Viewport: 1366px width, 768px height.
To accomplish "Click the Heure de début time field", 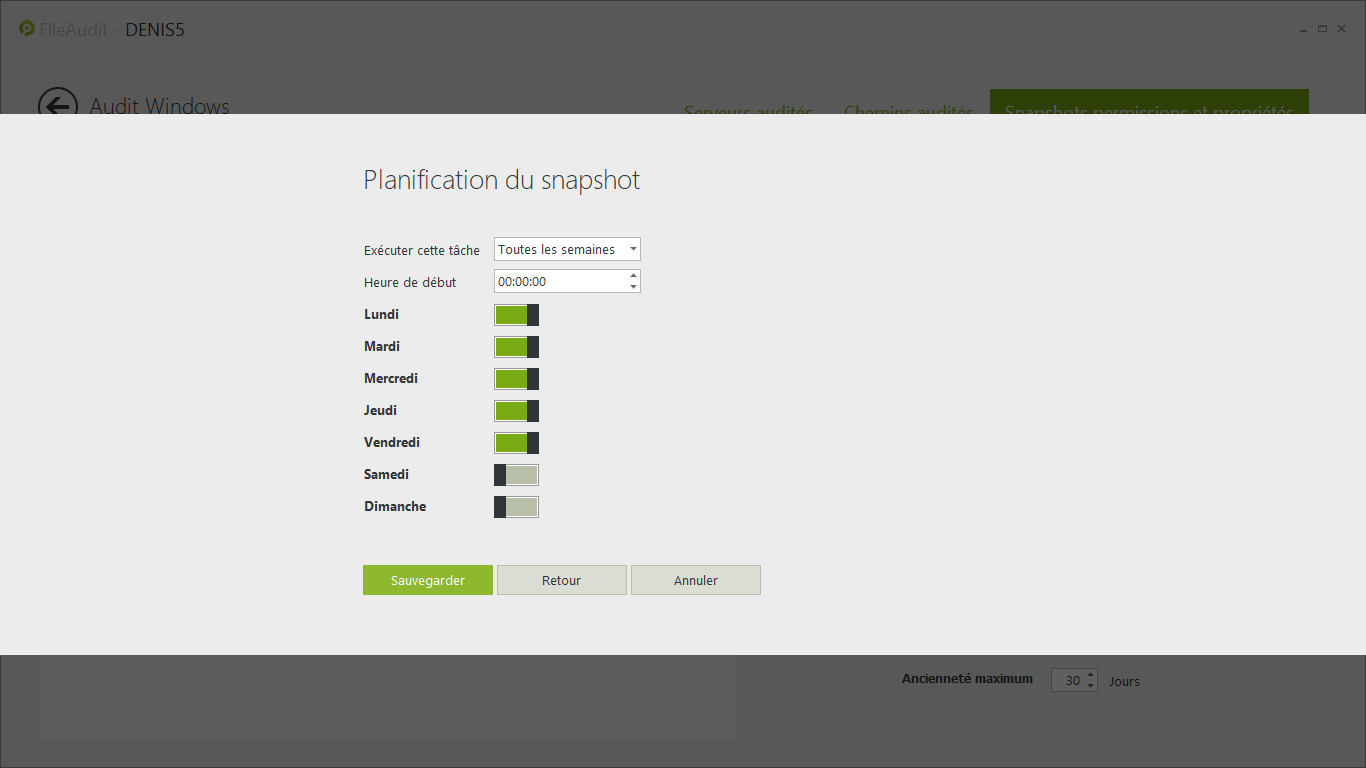I will click(x=560, y=282).
